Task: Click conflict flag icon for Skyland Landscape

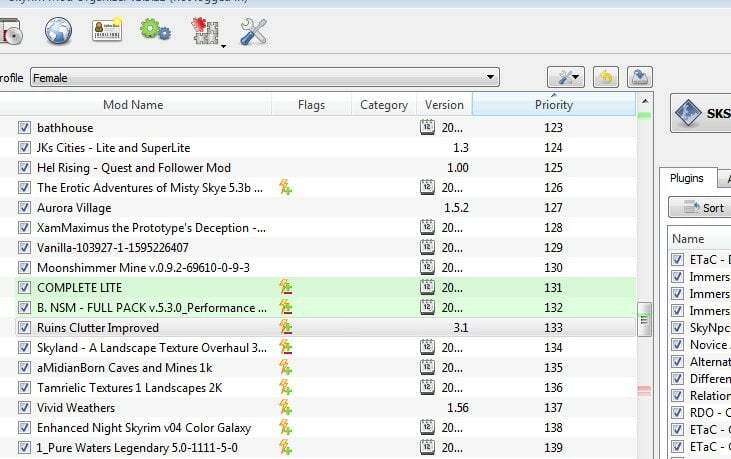Action: 285,348
